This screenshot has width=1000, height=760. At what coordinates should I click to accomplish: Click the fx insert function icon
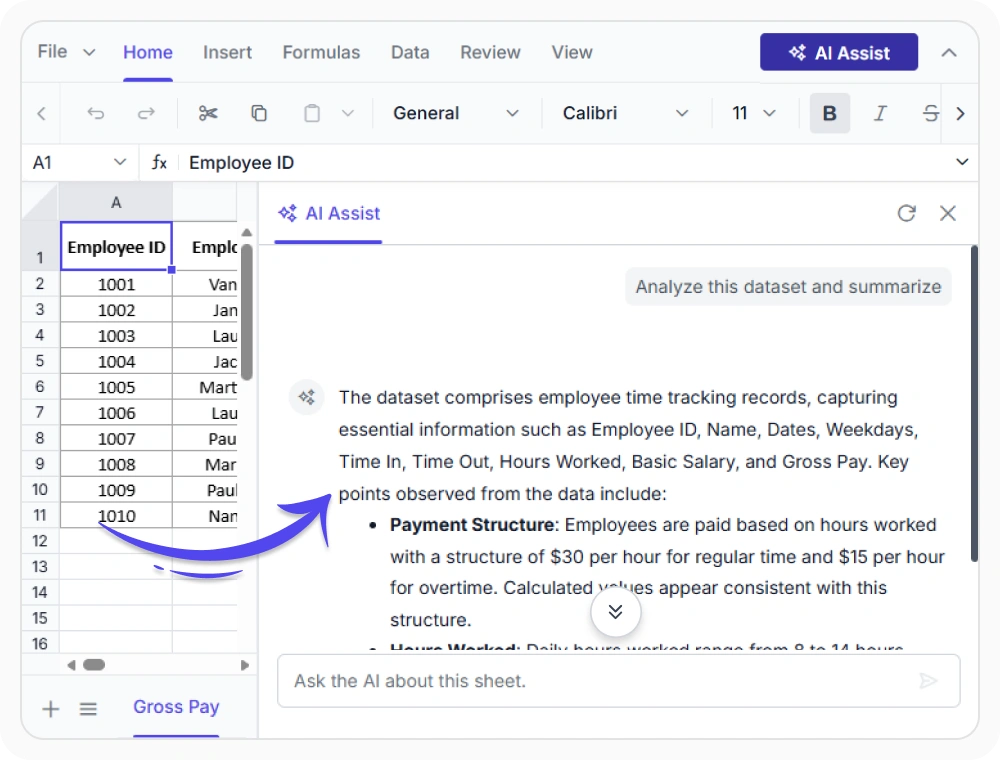(159, 162)
